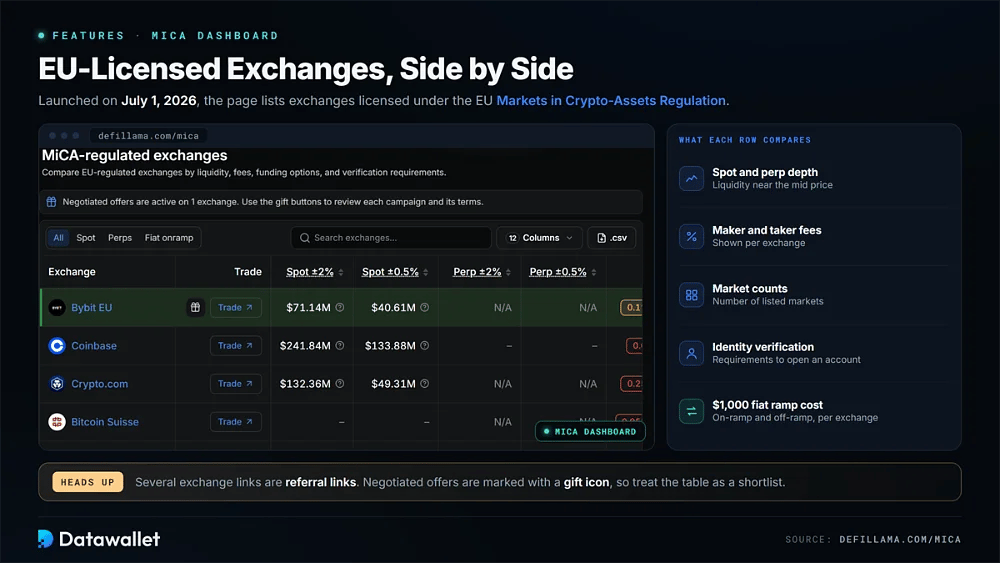This screenshot has width=1000, height=563.
Task: Click the Spot and perp depth chart icon
Action: point(691,179)
